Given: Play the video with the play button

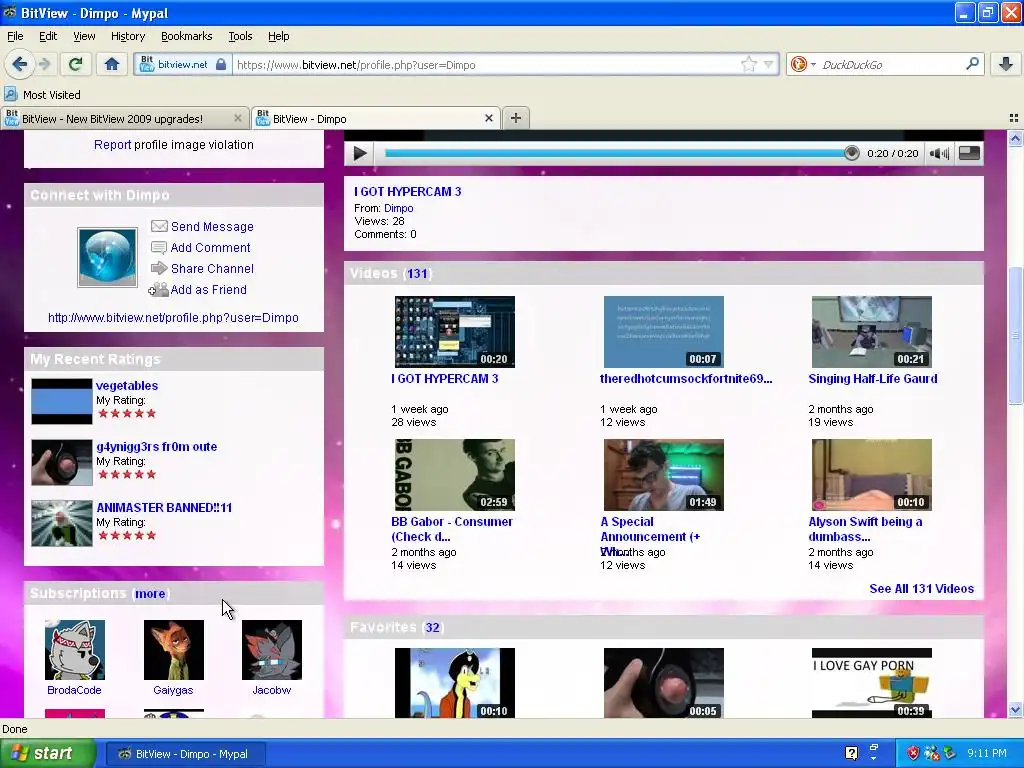Looking at the screenshot, I should pyautogui.click(x=359, y=153).
